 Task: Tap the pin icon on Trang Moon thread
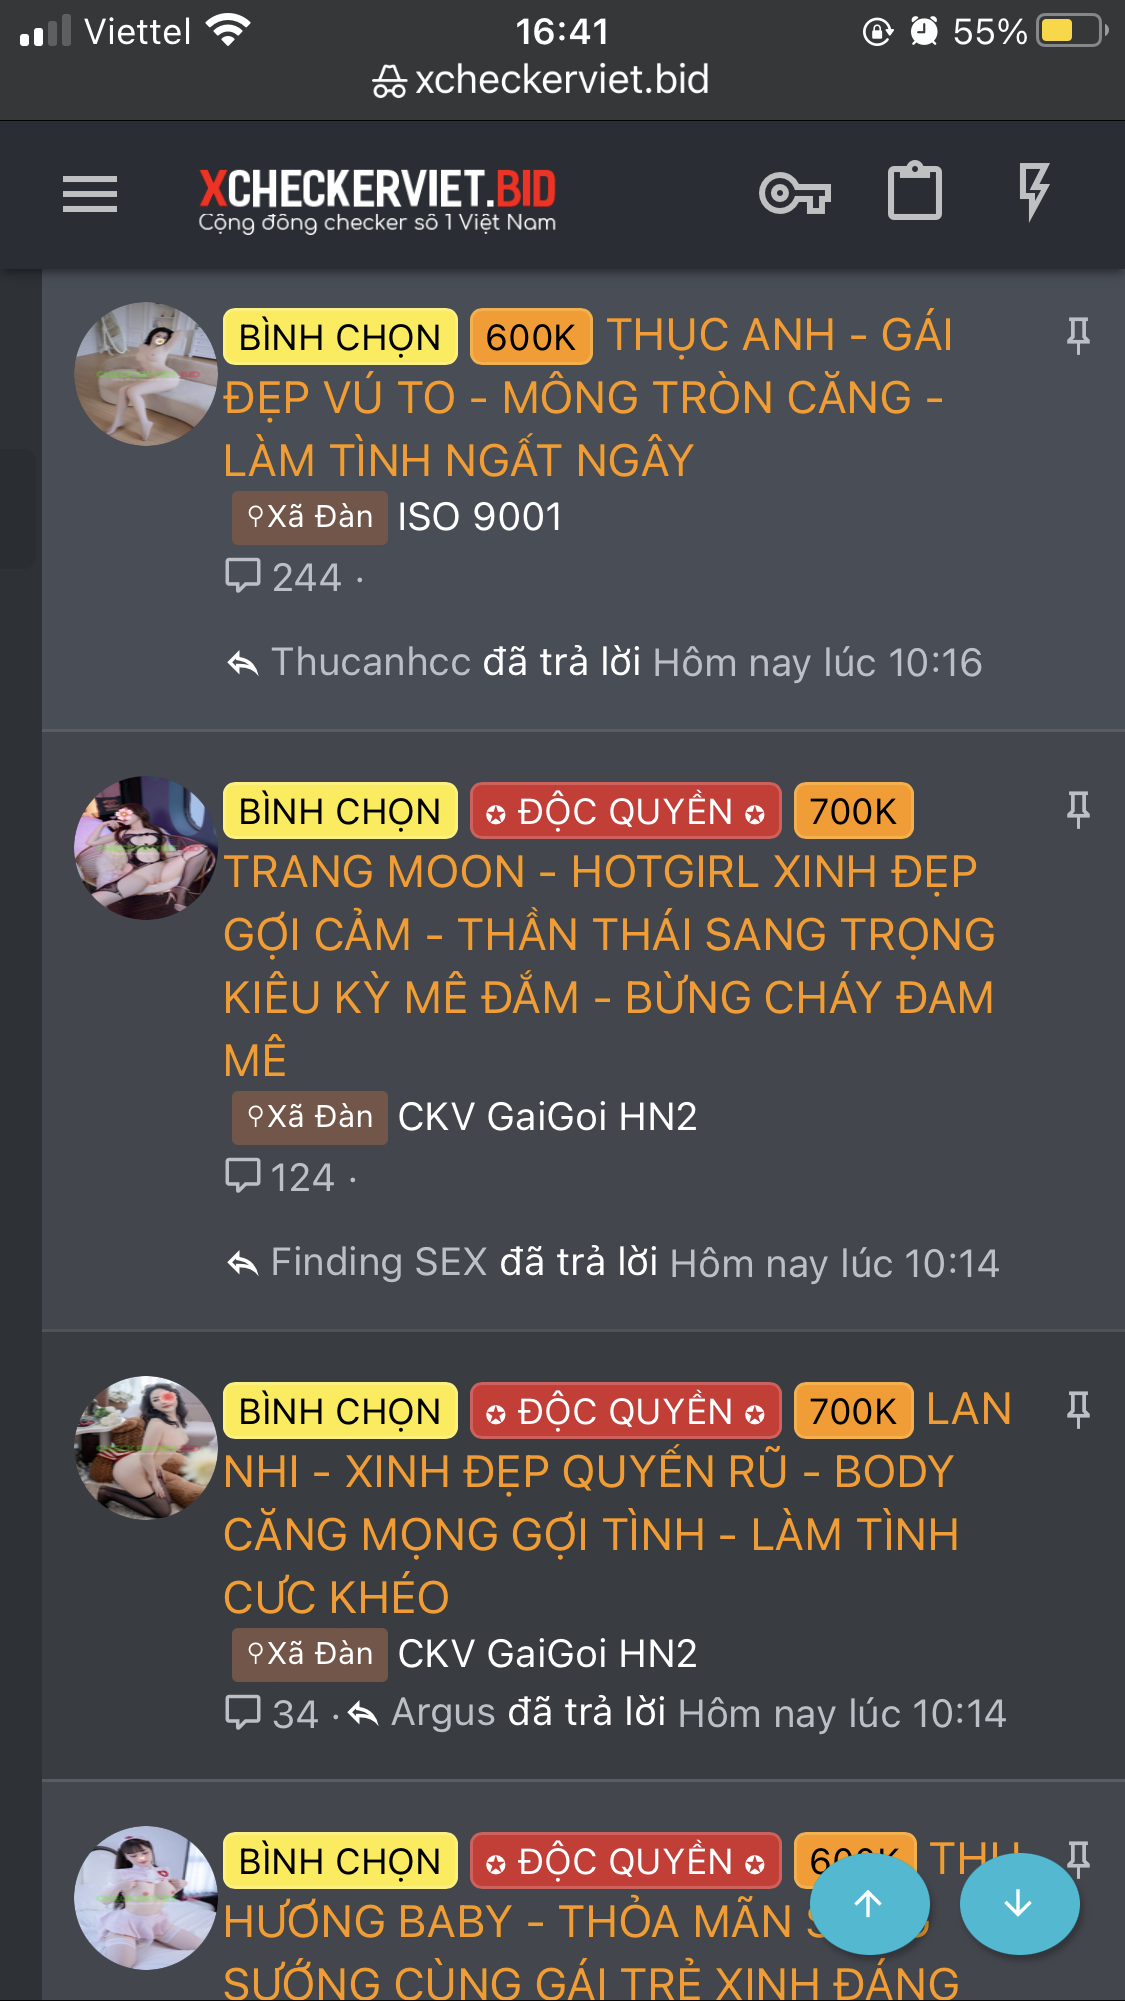[x=1078, y=809]
